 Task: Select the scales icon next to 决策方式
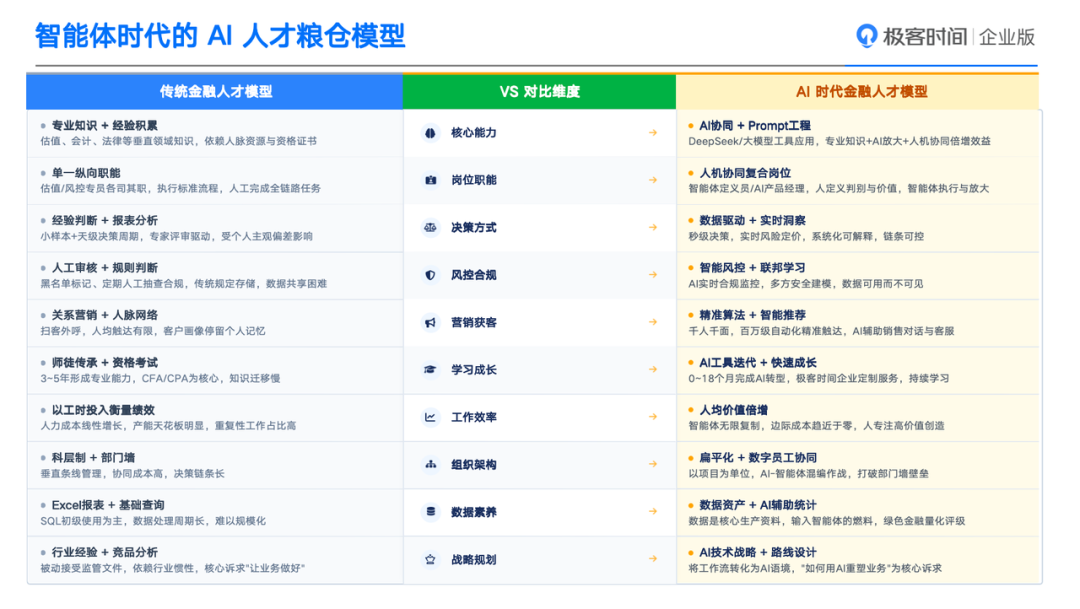point(430,228)
